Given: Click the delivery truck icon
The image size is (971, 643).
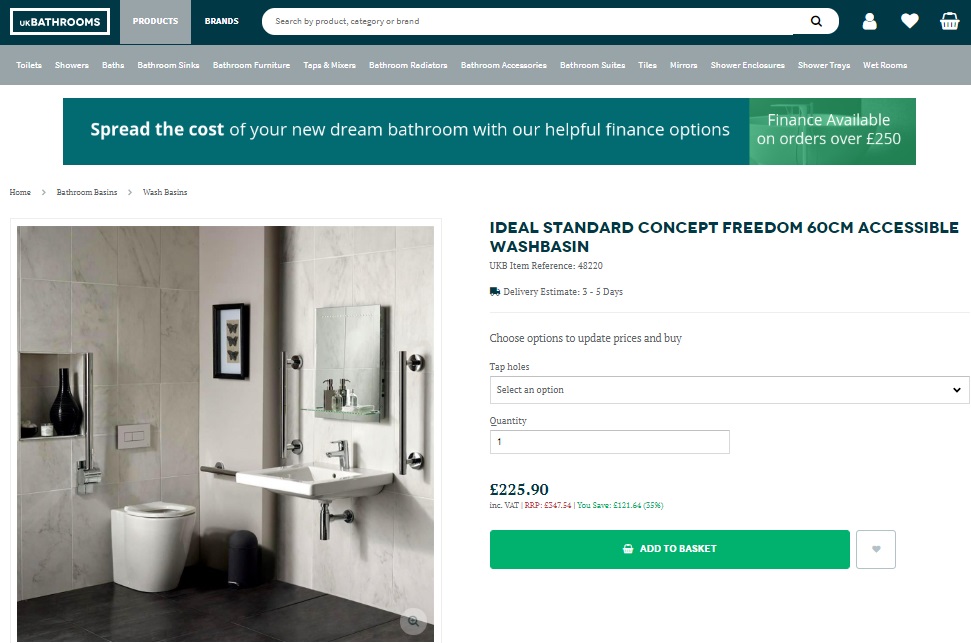Looking at the screenshot, I should click(x=495, y=292).
